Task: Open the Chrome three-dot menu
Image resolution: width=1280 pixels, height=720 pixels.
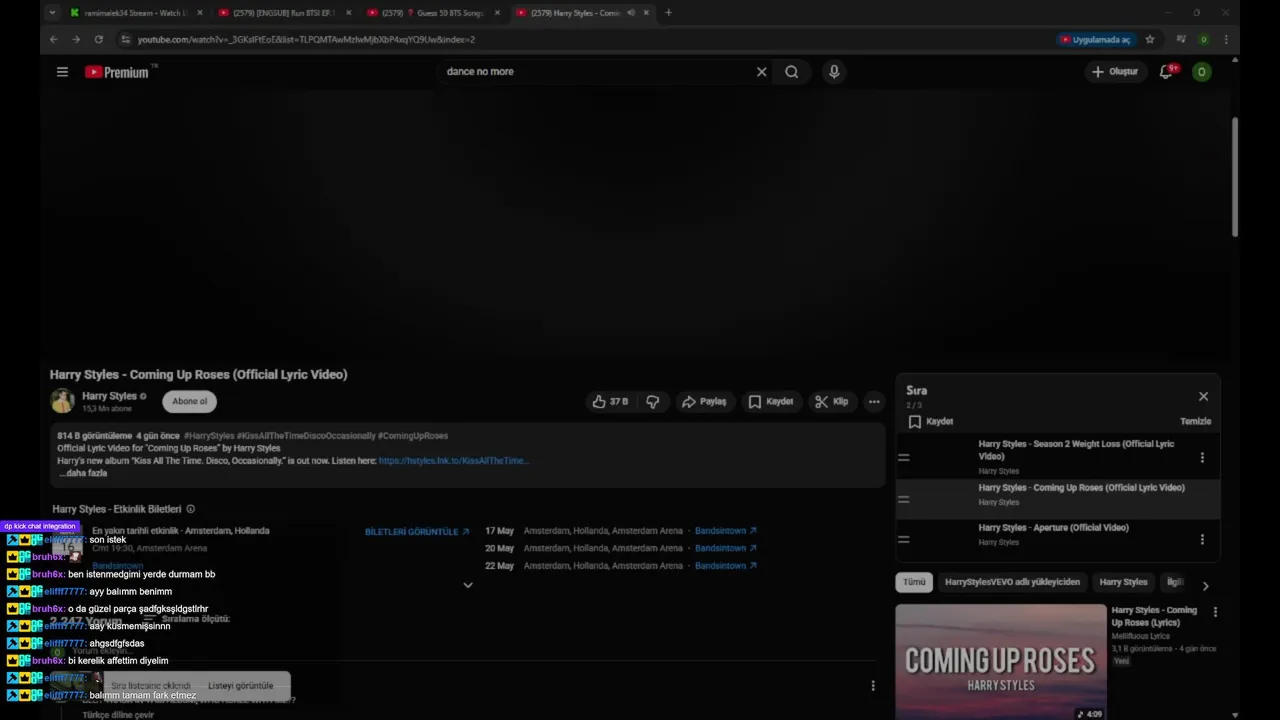Action: tap(1226, 39)
